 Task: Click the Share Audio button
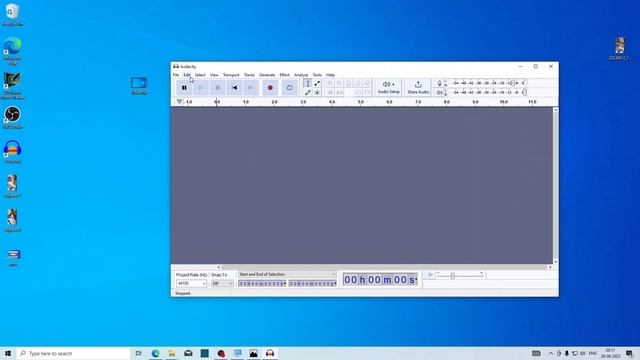418,87
